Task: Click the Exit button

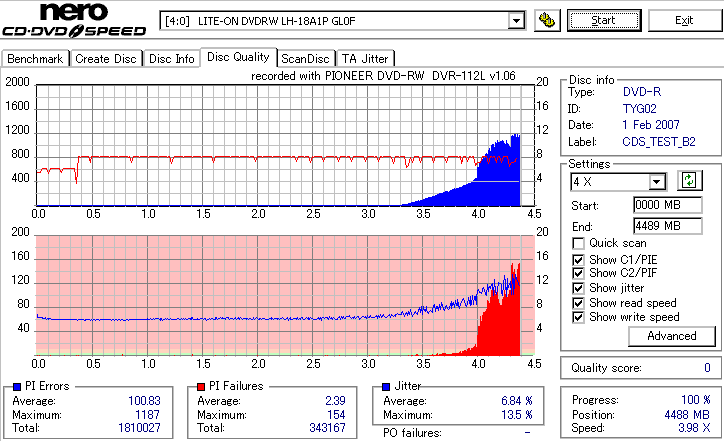Action: tap(684, 20)
